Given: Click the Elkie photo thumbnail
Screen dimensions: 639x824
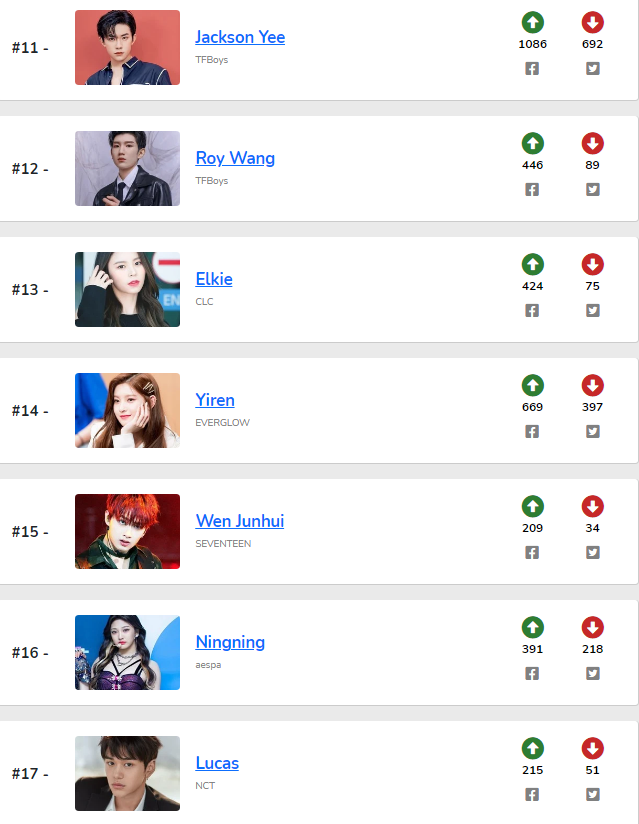Looking at the screenshot, I should tap(127, 290).
